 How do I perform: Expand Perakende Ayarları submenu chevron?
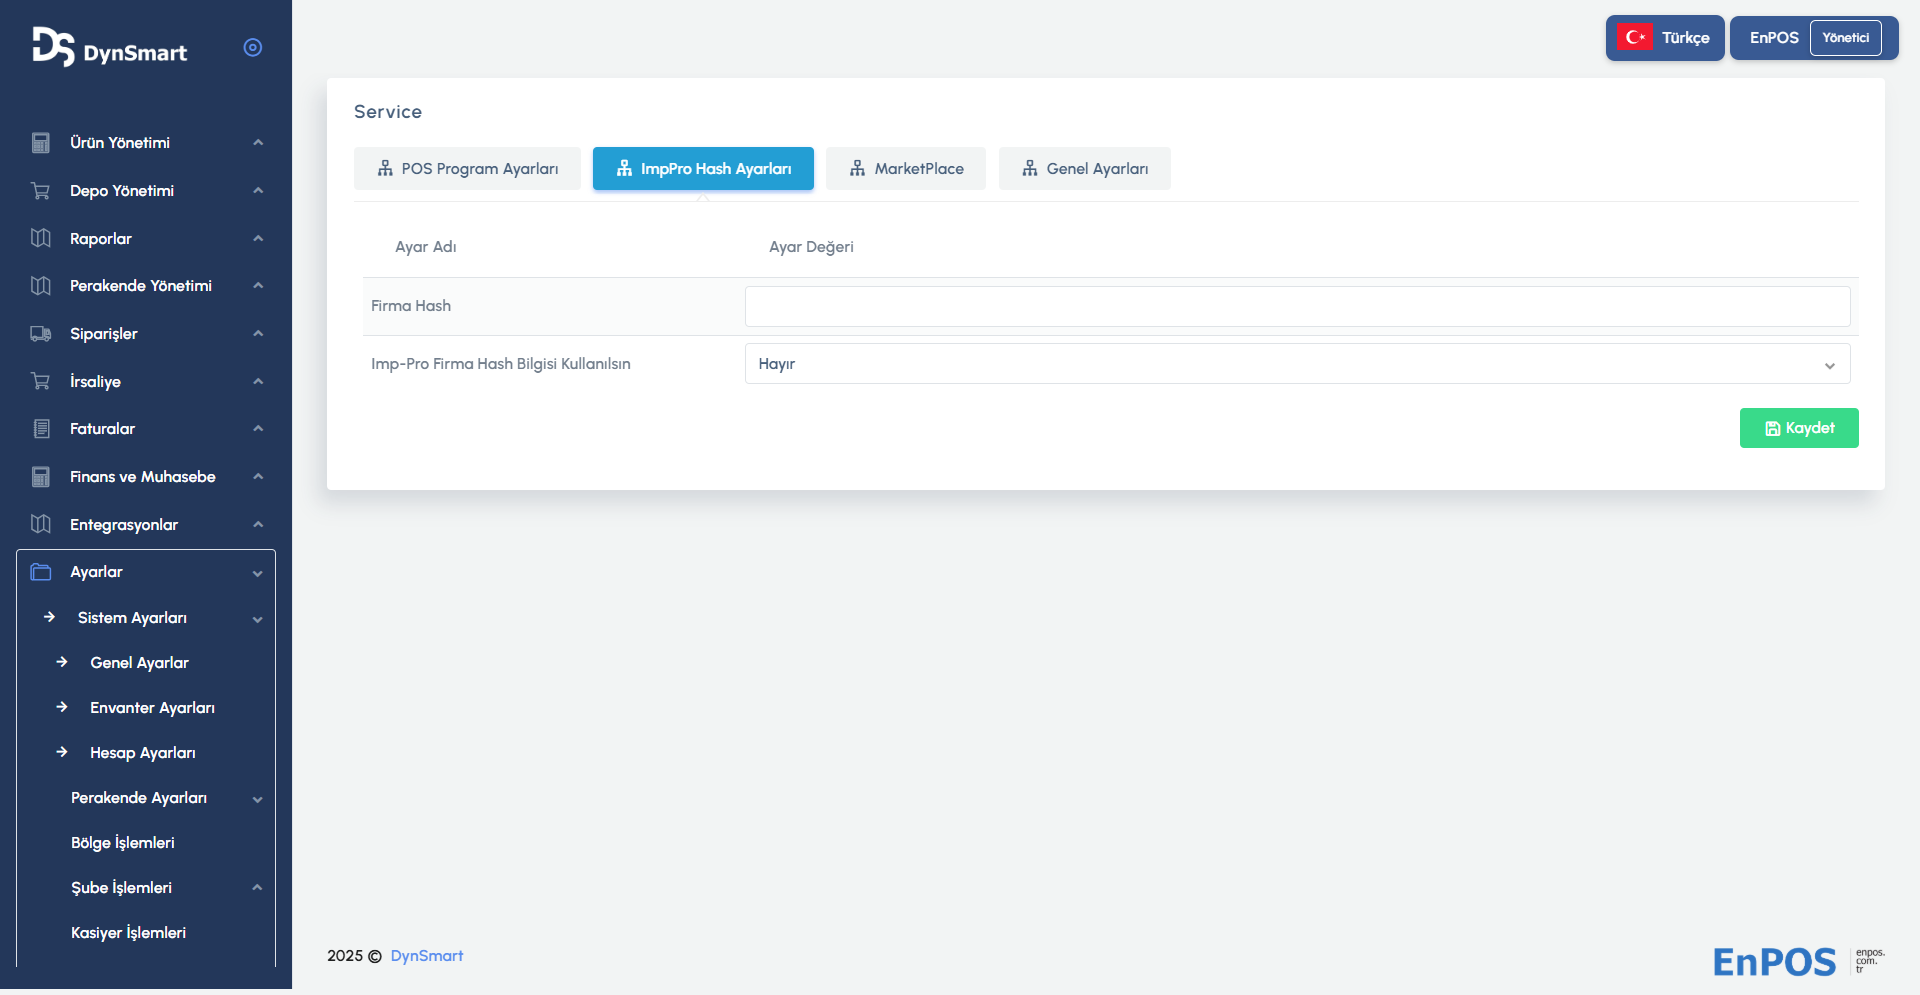[x=258, y=799]
